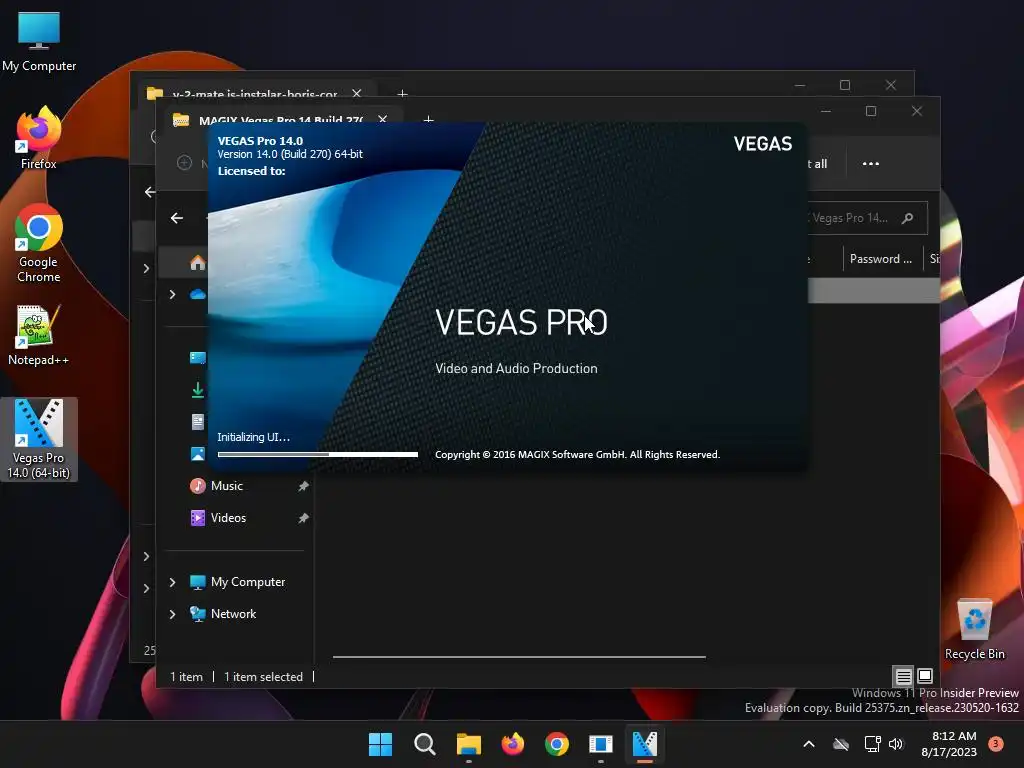The image size is (1024, 768).
Task: Maximize the front Explorer window
Action: [x=871, y=111]
